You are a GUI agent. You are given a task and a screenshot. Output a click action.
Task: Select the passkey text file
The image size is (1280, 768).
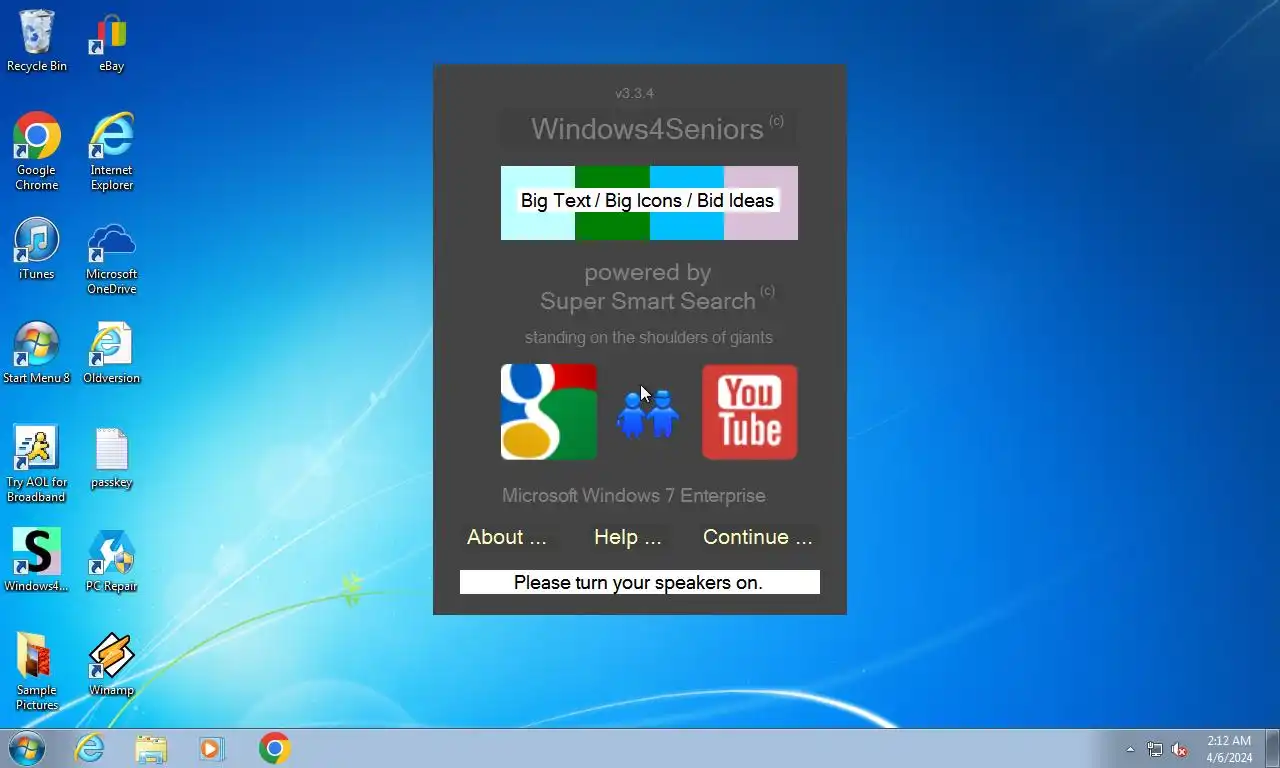click(x=111, y=458)
